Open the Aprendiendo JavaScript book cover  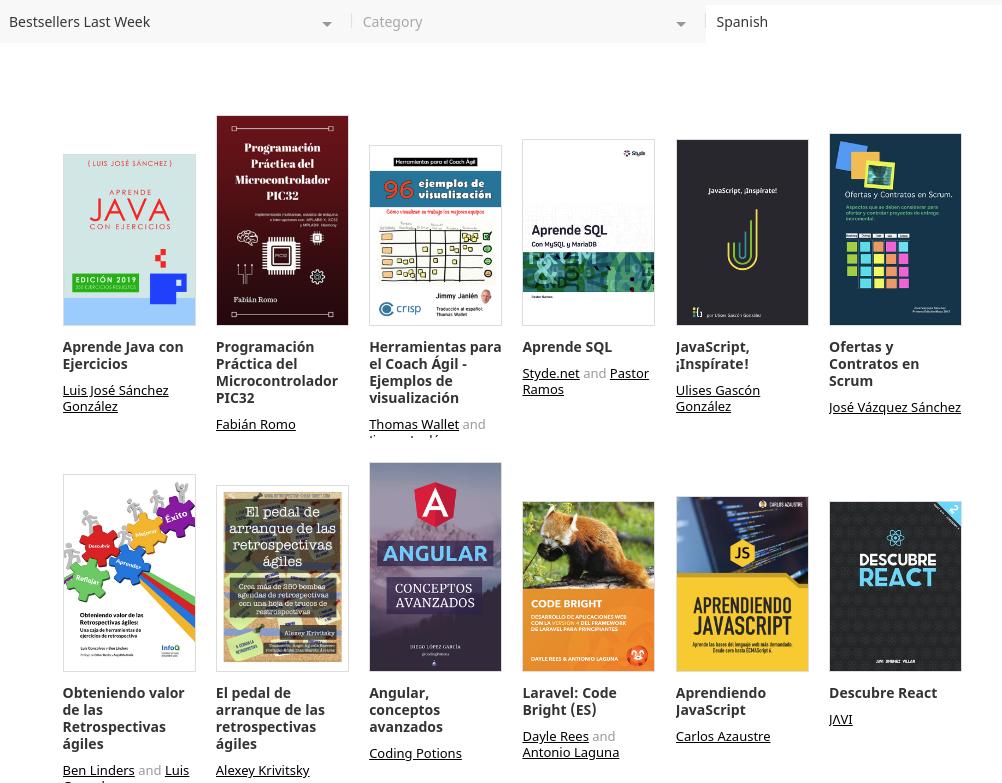click(742, 584)
